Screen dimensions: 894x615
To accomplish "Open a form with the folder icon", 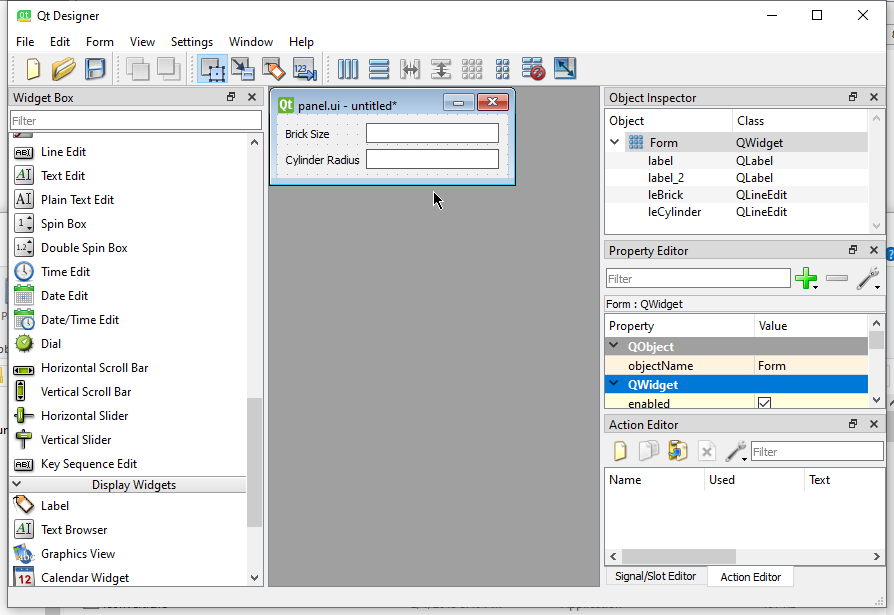I will pyautogui.click(x=63, y=69).
